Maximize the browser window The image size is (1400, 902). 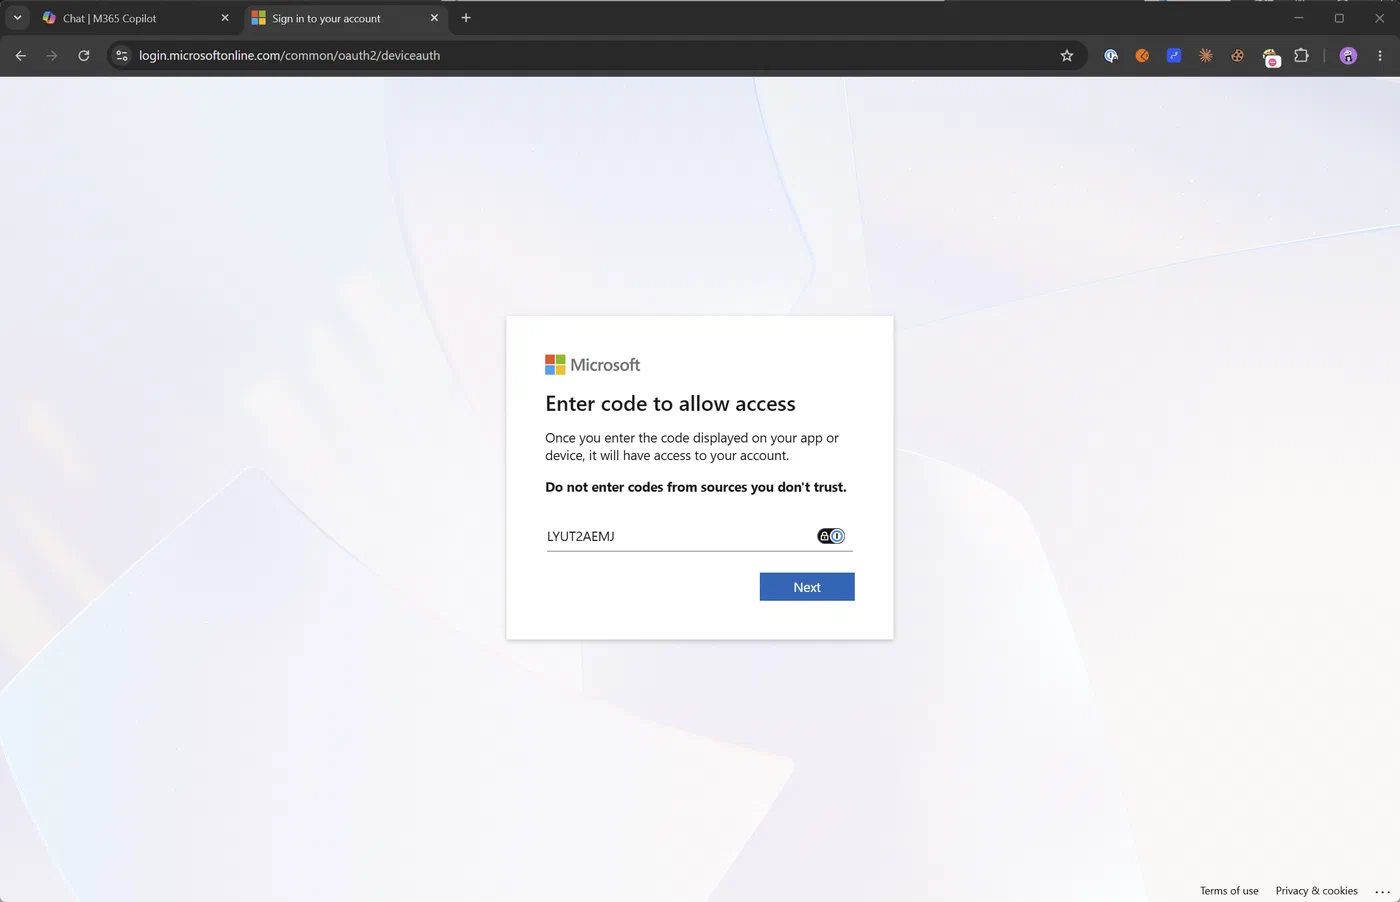[1339, 18]
